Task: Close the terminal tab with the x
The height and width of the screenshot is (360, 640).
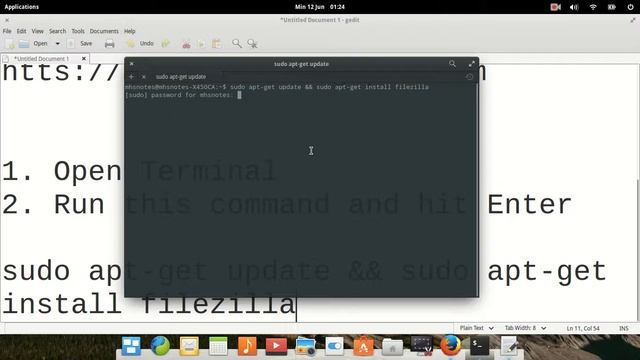Action: [x=144, y=77]
